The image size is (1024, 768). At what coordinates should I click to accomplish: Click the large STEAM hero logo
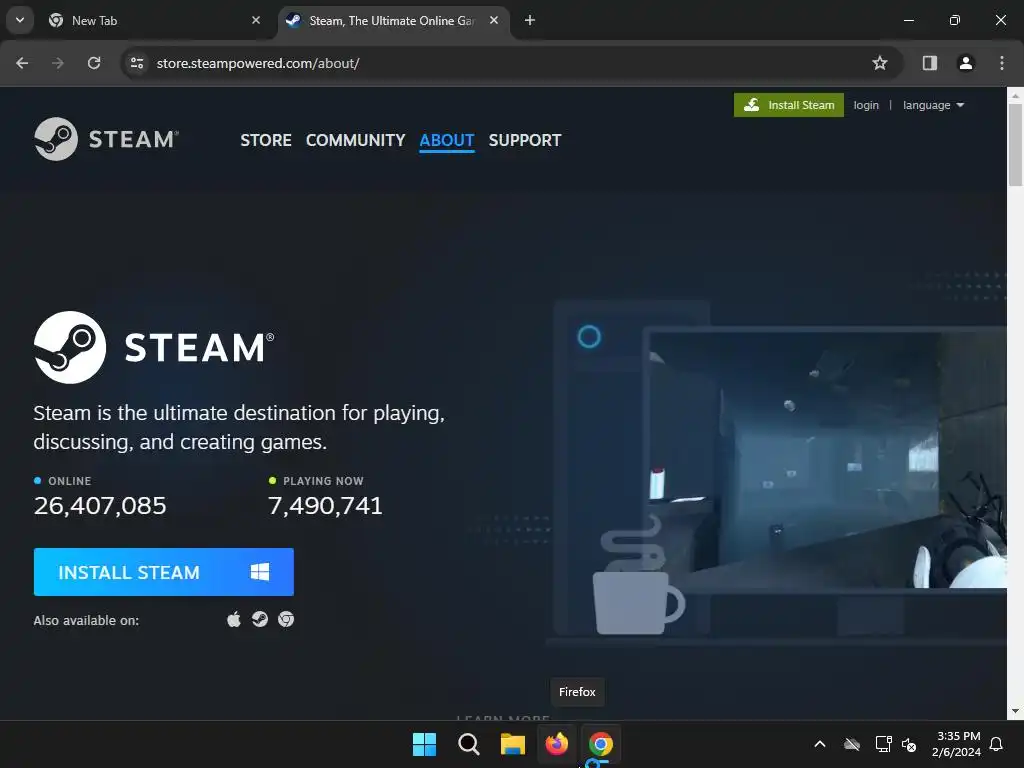[x=154, y=347]
